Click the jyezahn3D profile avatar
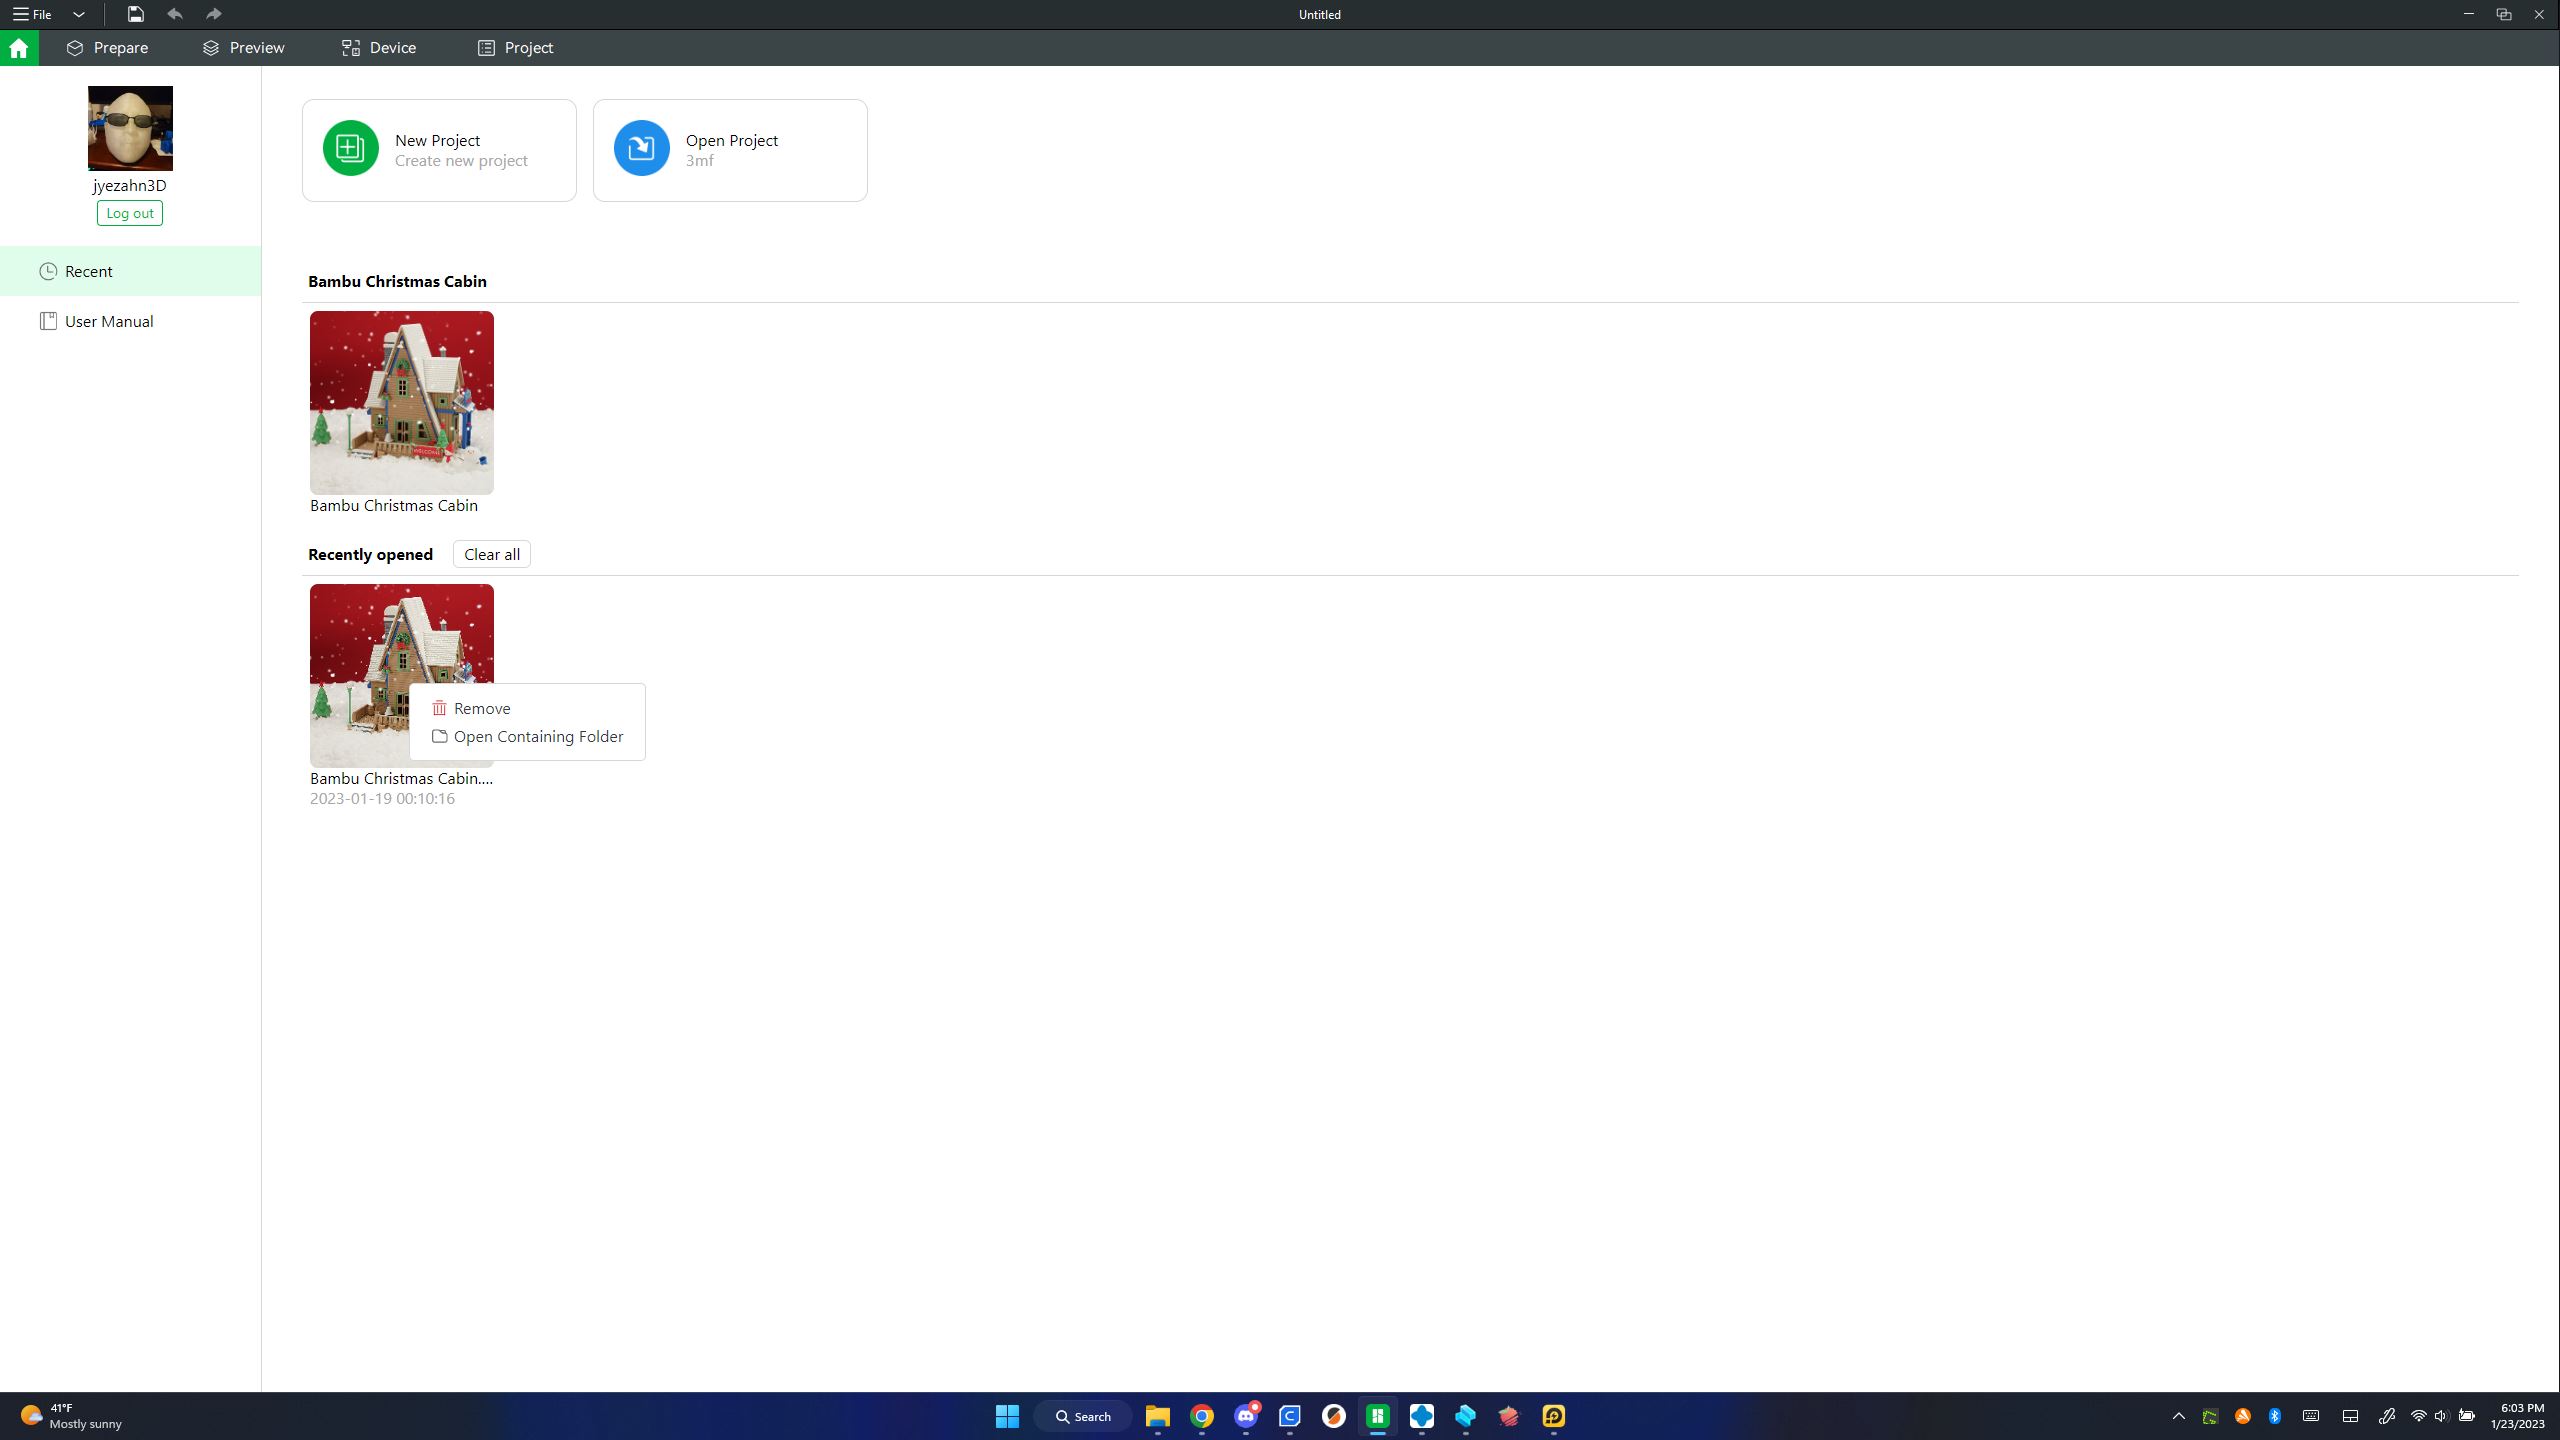Viewport: 2560px width, 1440px height. 130,128
